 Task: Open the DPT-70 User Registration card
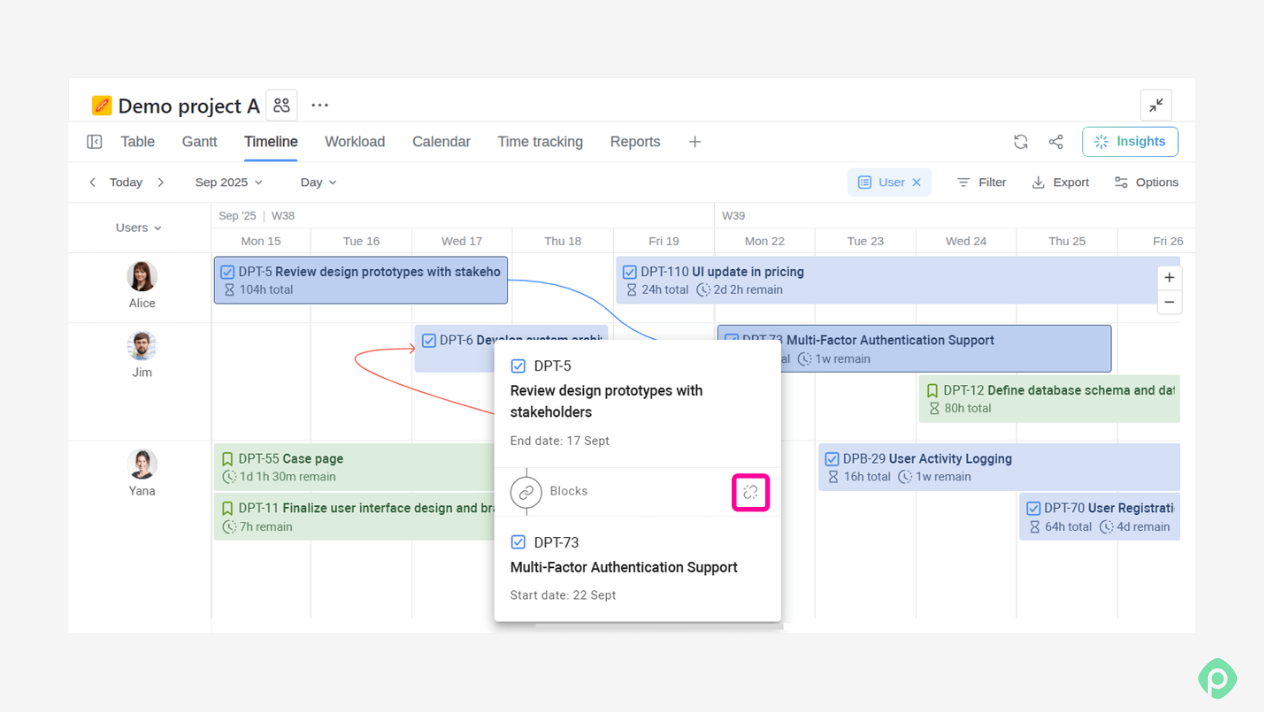(1099, 517)
